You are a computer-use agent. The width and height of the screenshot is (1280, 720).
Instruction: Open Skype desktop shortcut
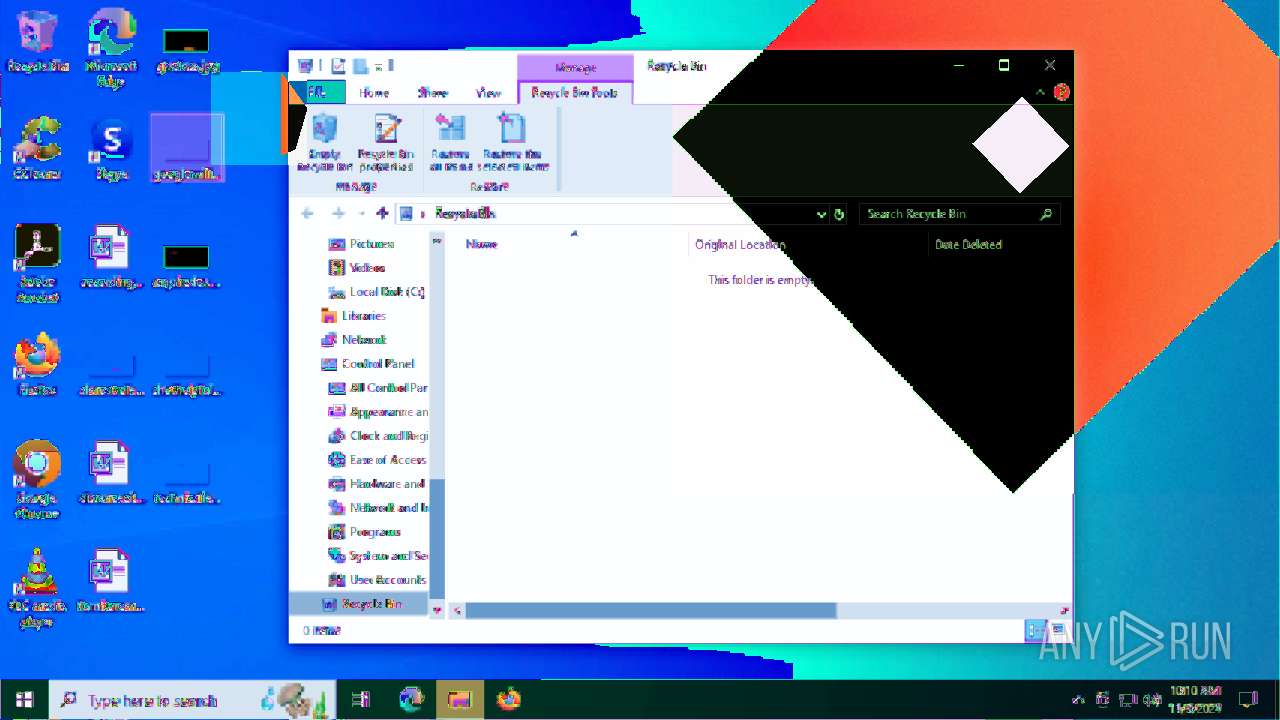pyautogui.click(x=111, y=150)
